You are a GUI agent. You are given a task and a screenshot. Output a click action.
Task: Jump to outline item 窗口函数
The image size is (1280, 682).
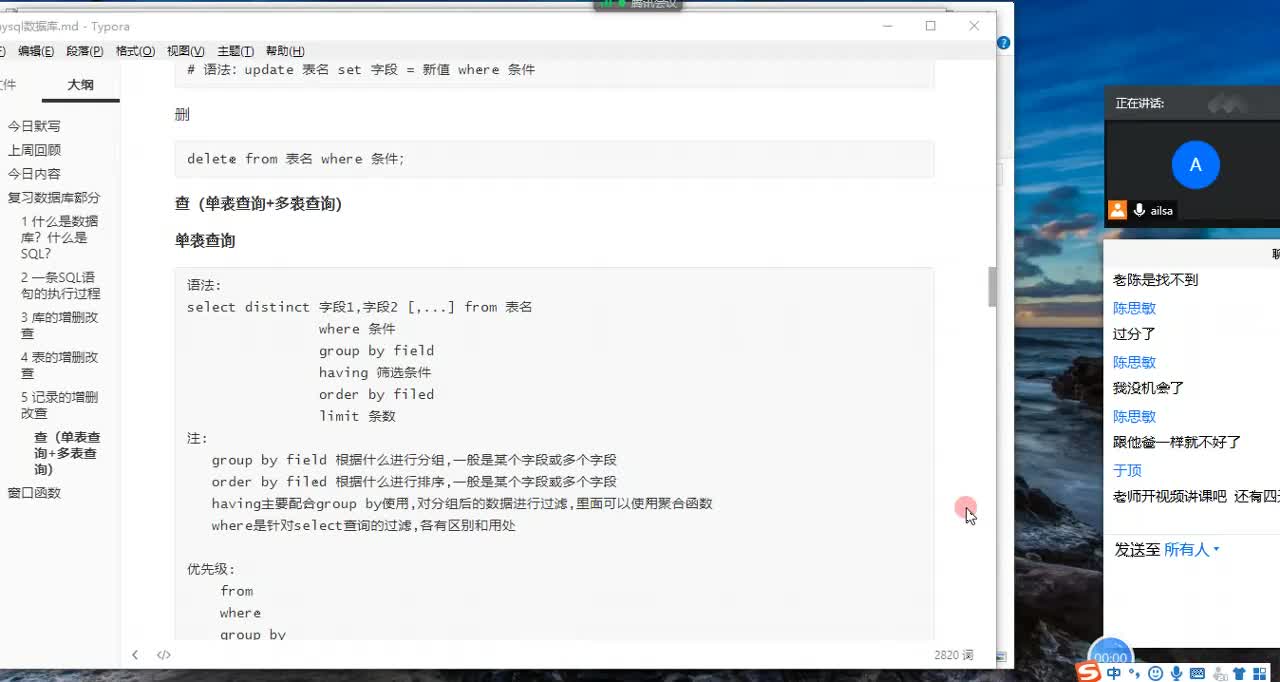[34, 493]
